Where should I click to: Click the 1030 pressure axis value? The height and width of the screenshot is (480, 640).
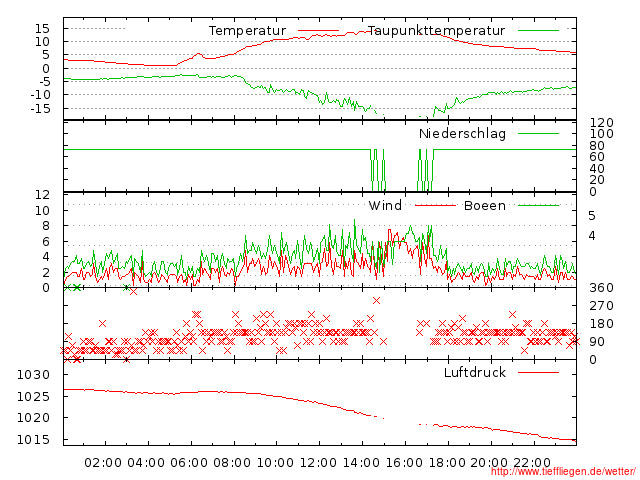33,375
